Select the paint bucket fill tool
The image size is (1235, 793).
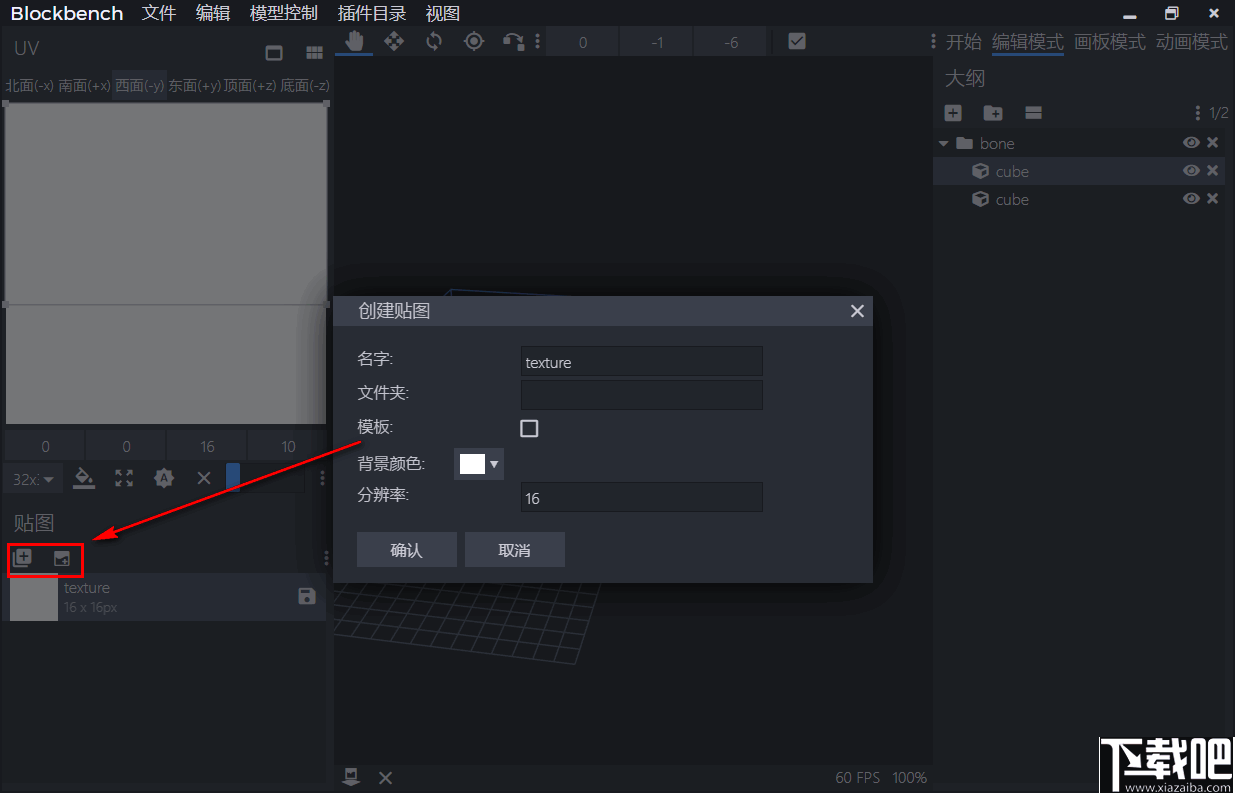pos(84,478)
